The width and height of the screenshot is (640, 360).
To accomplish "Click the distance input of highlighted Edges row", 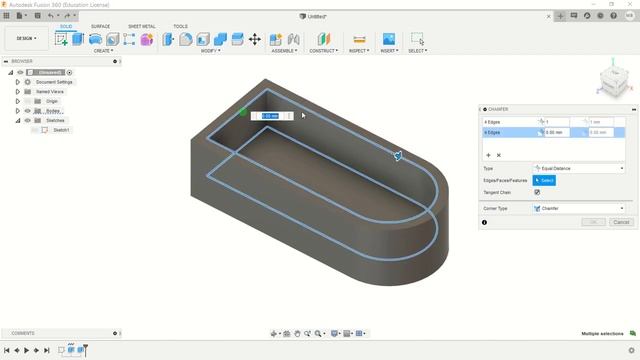I will [557, 132].
